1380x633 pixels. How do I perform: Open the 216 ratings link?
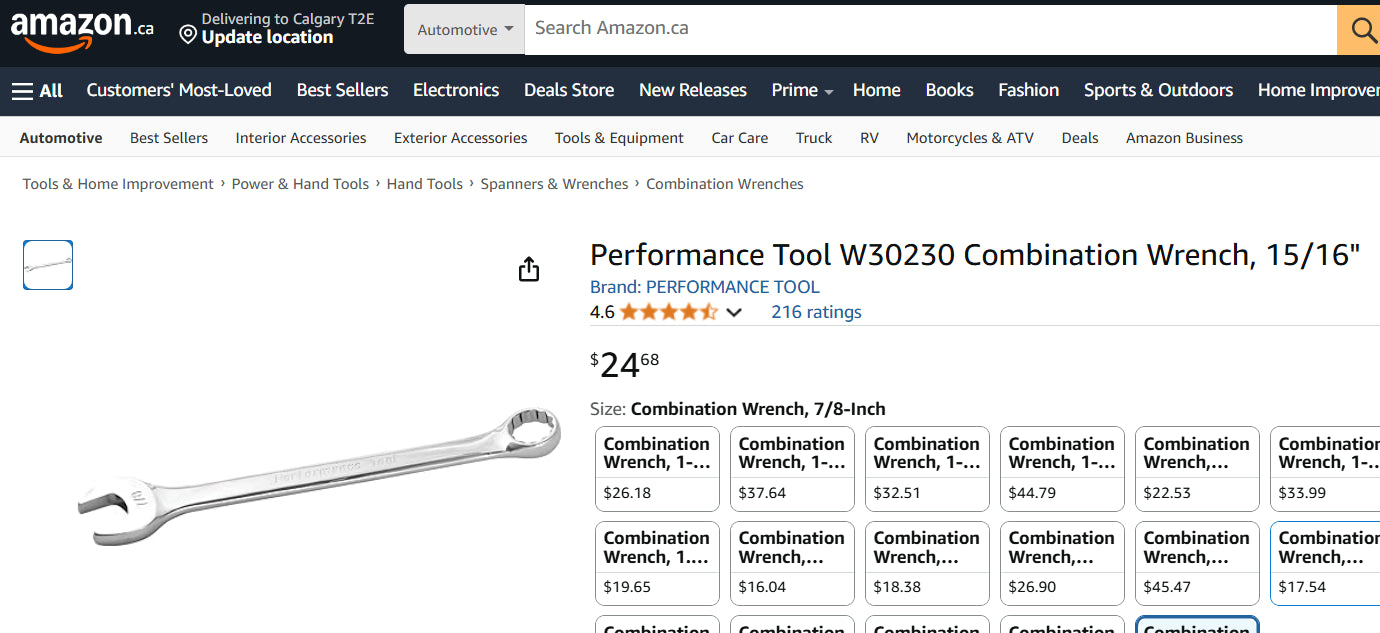point(815,312)
